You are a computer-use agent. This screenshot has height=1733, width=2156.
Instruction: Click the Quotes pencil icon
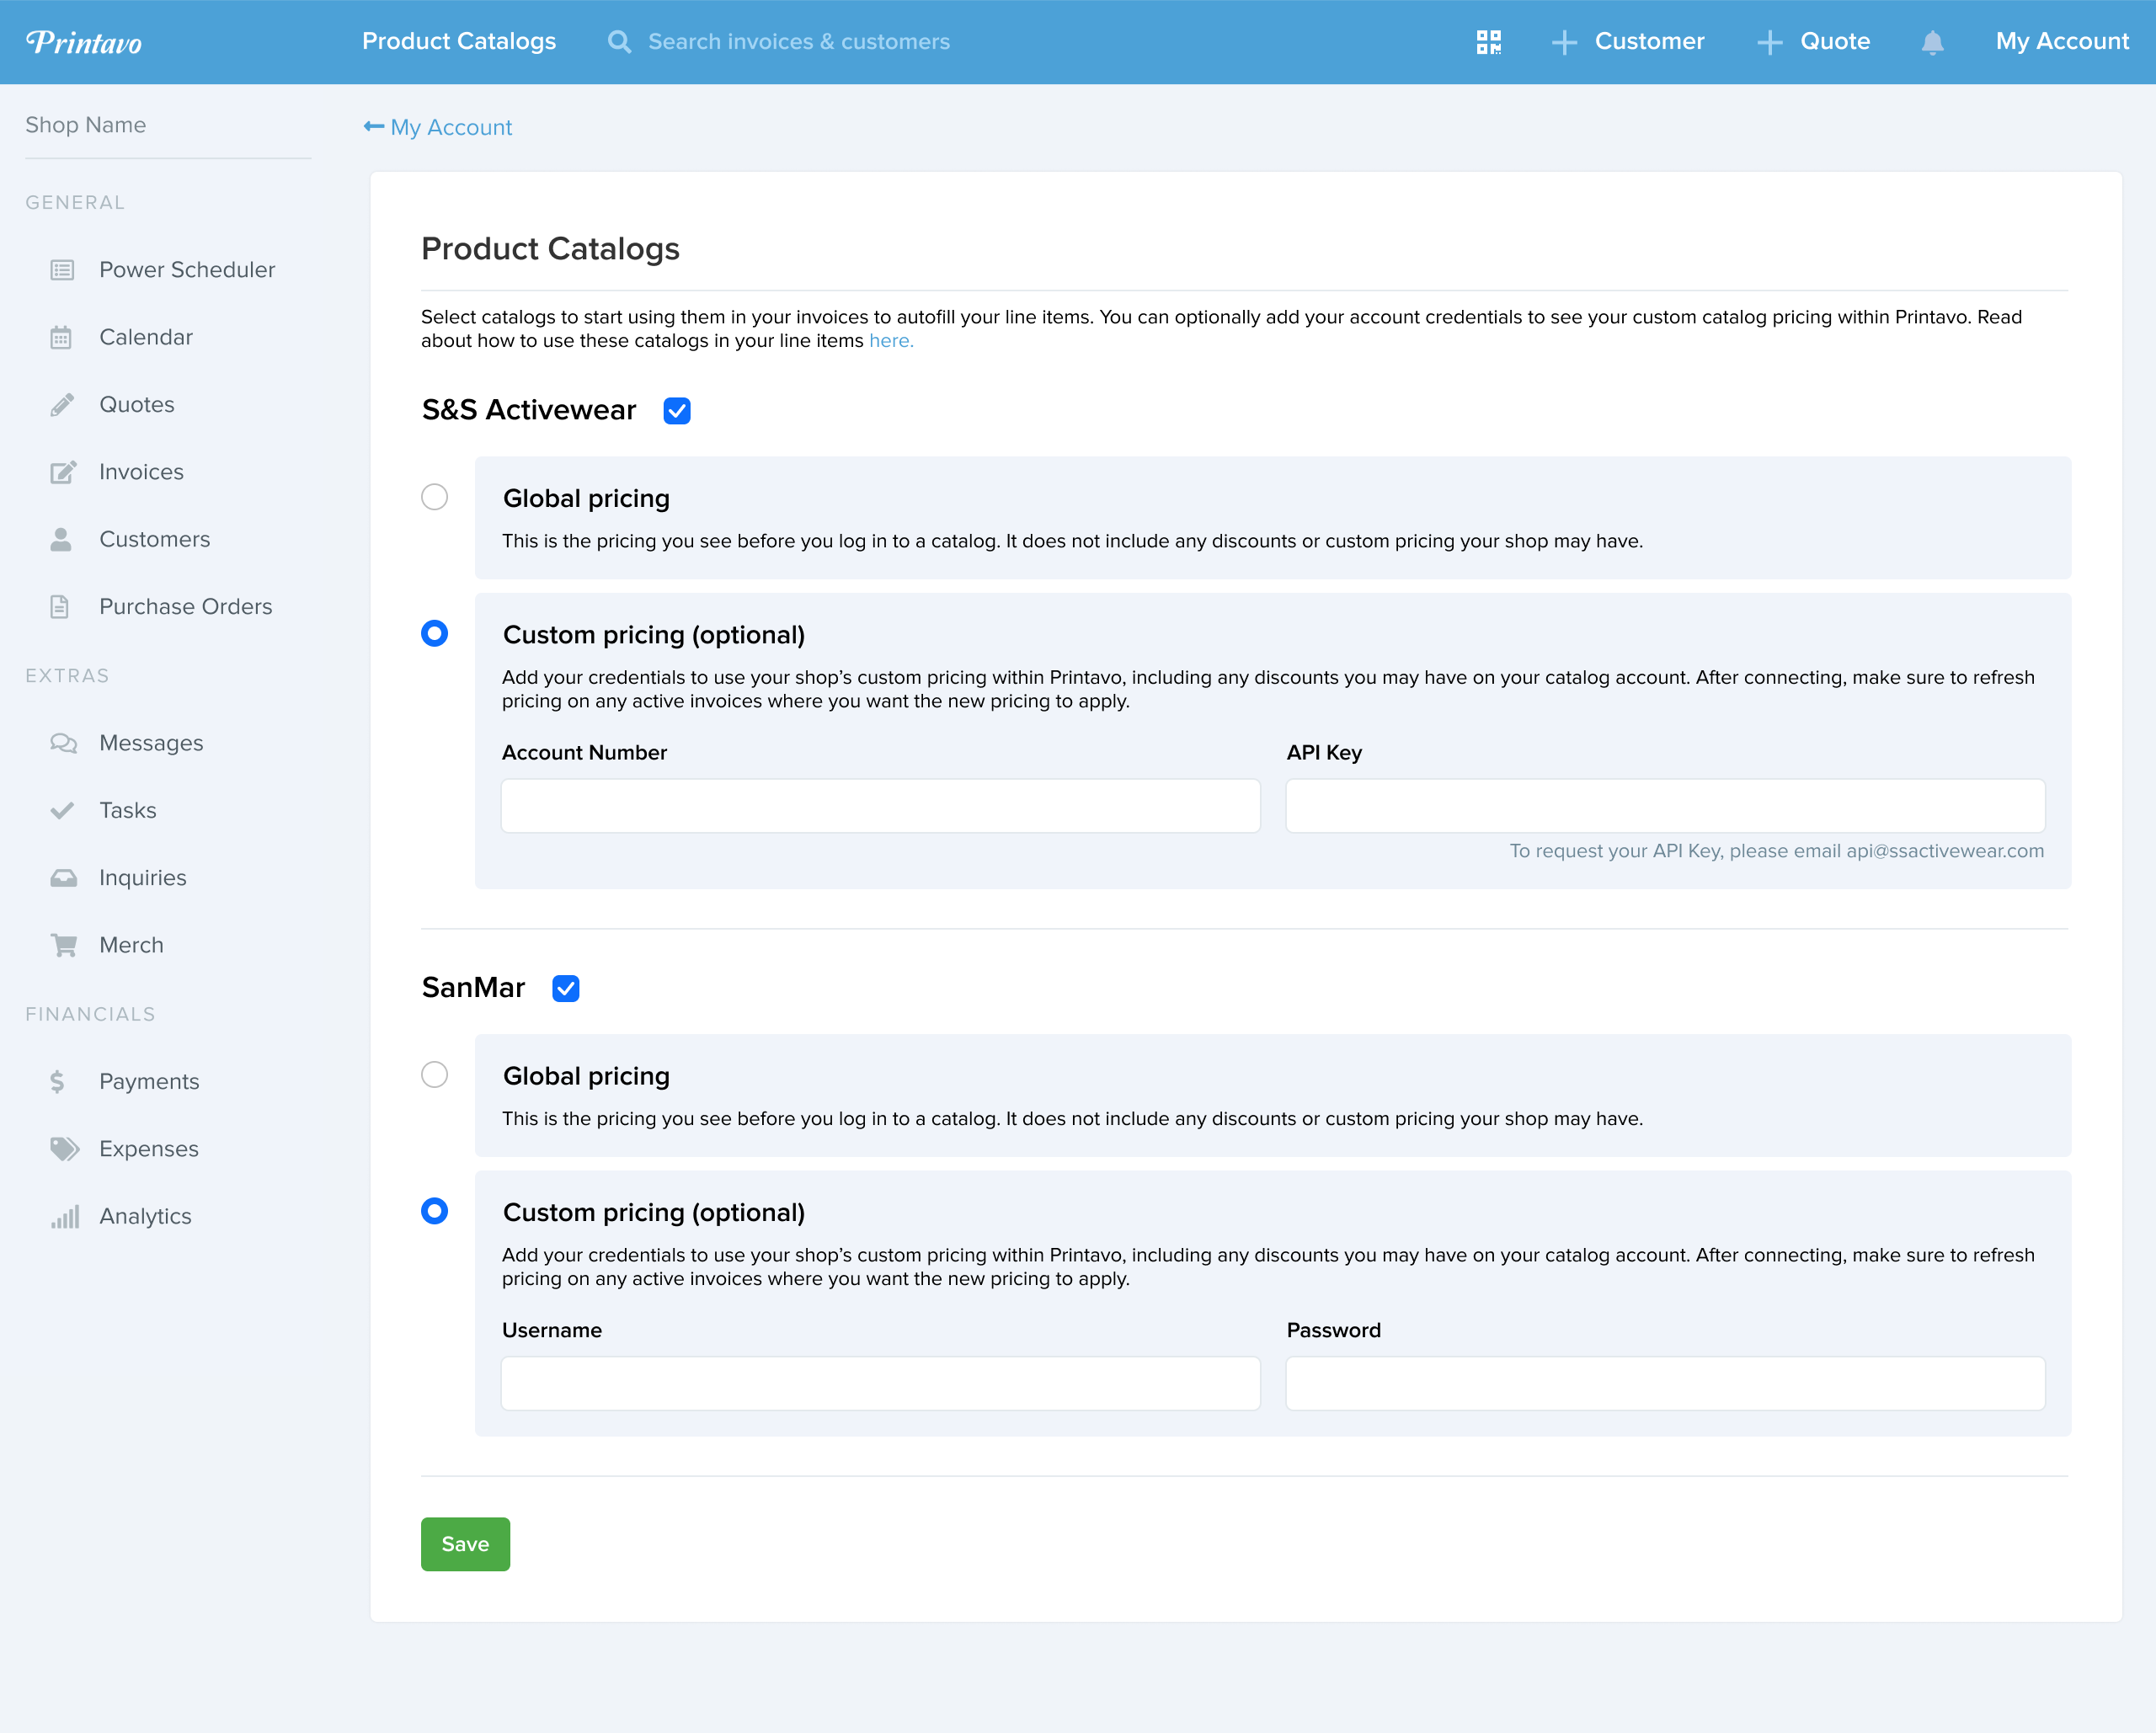[62, 405]
